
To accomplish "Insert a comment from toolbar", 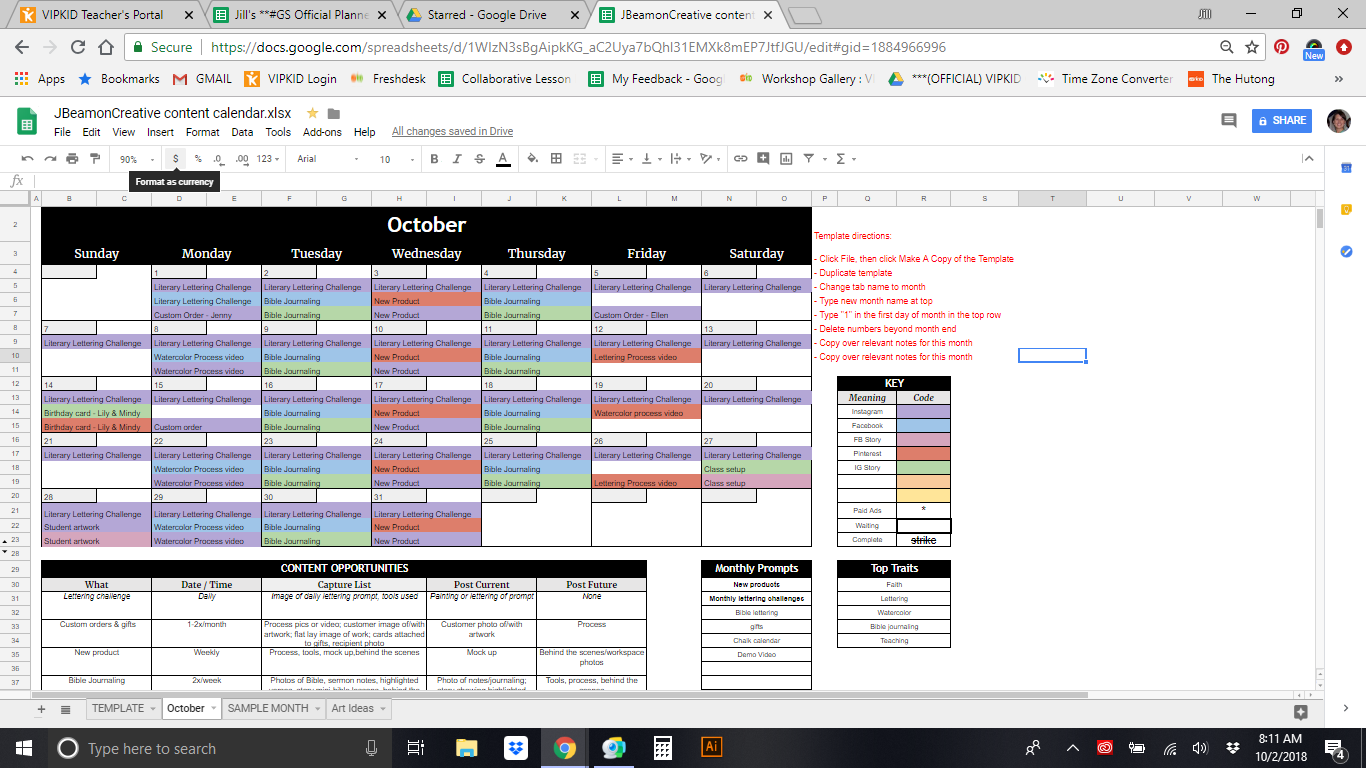I will [x=763, y=158].
